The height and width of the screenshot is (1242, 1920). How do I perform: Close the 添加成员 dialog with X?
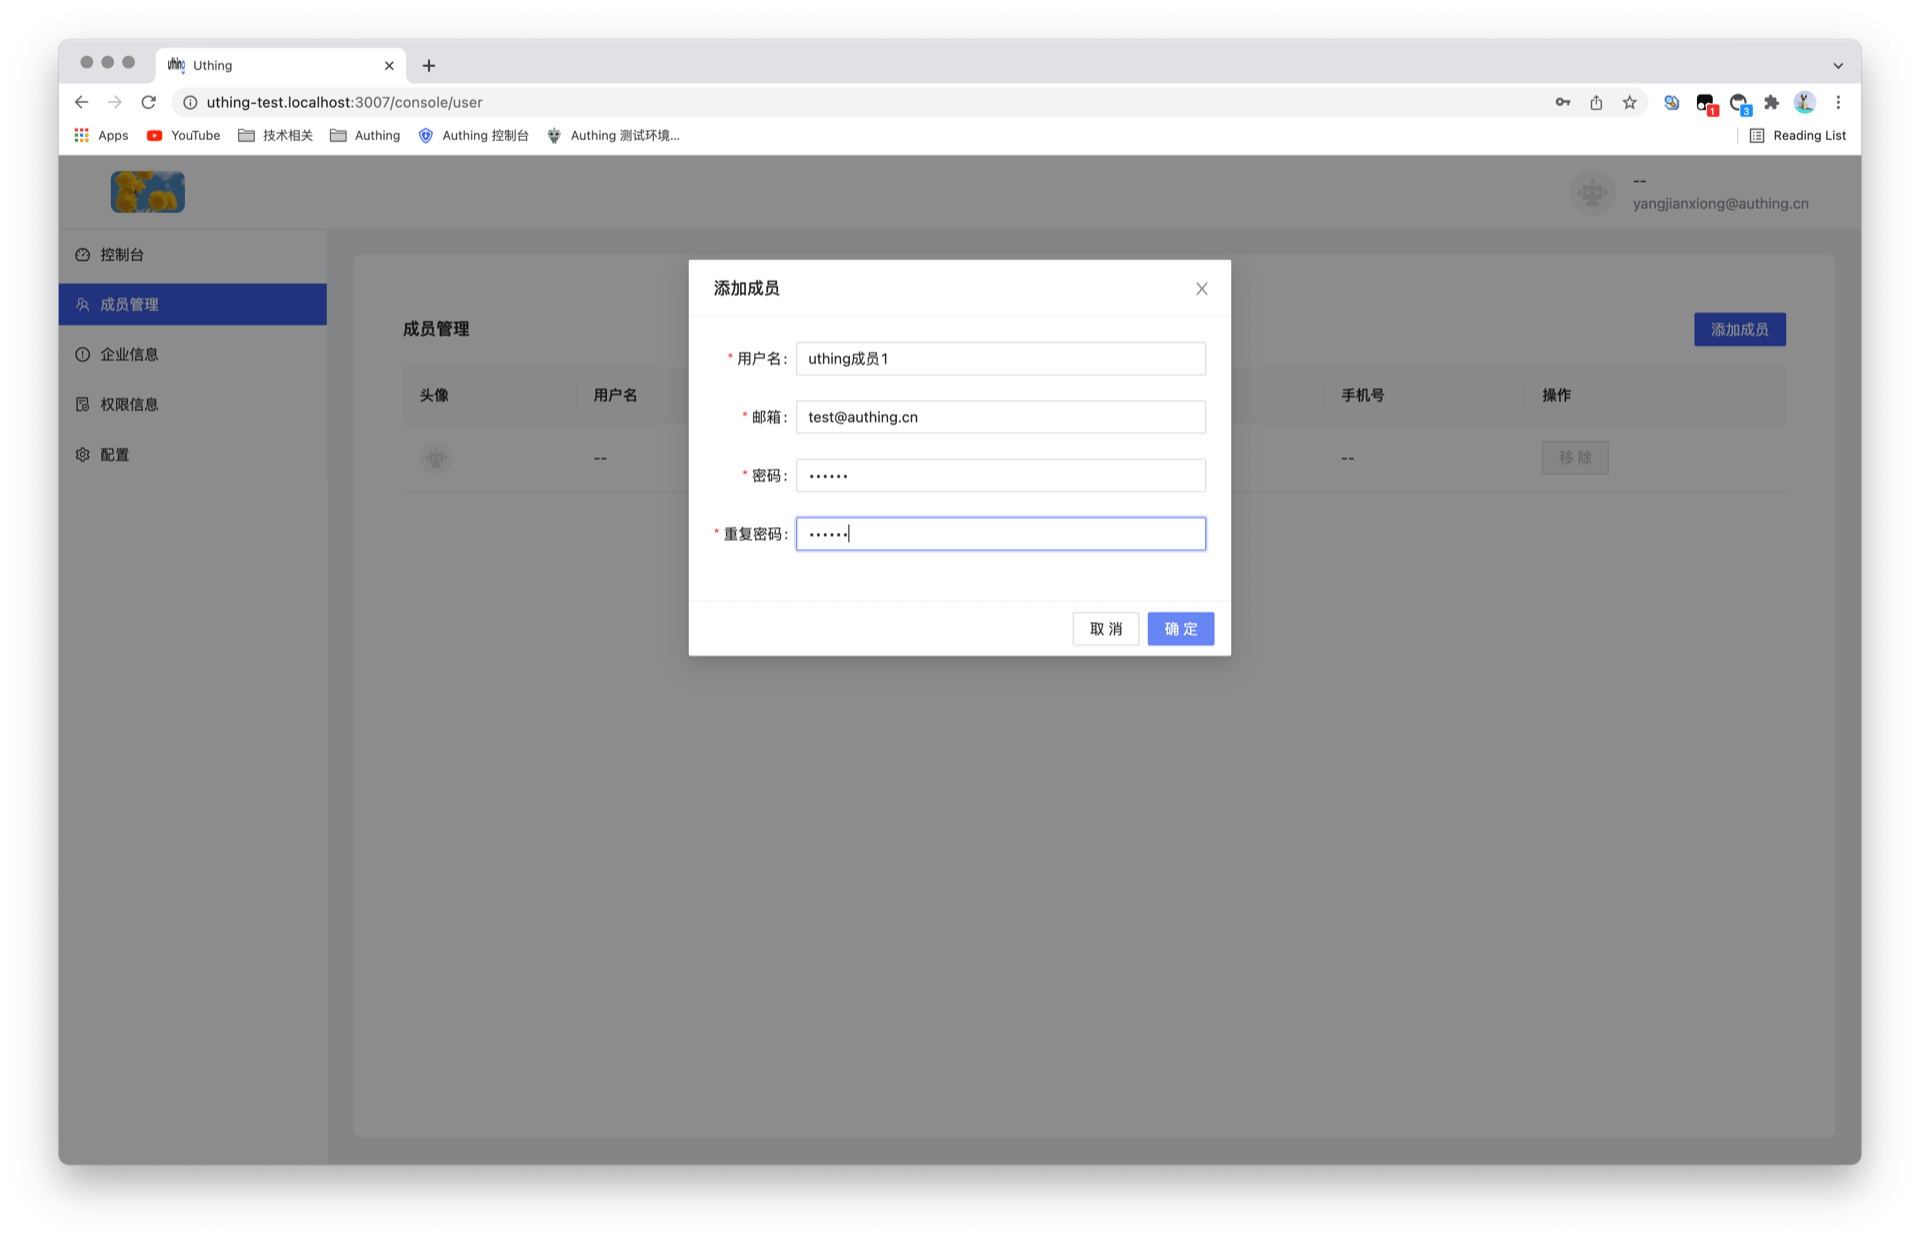pos(1201,289)
